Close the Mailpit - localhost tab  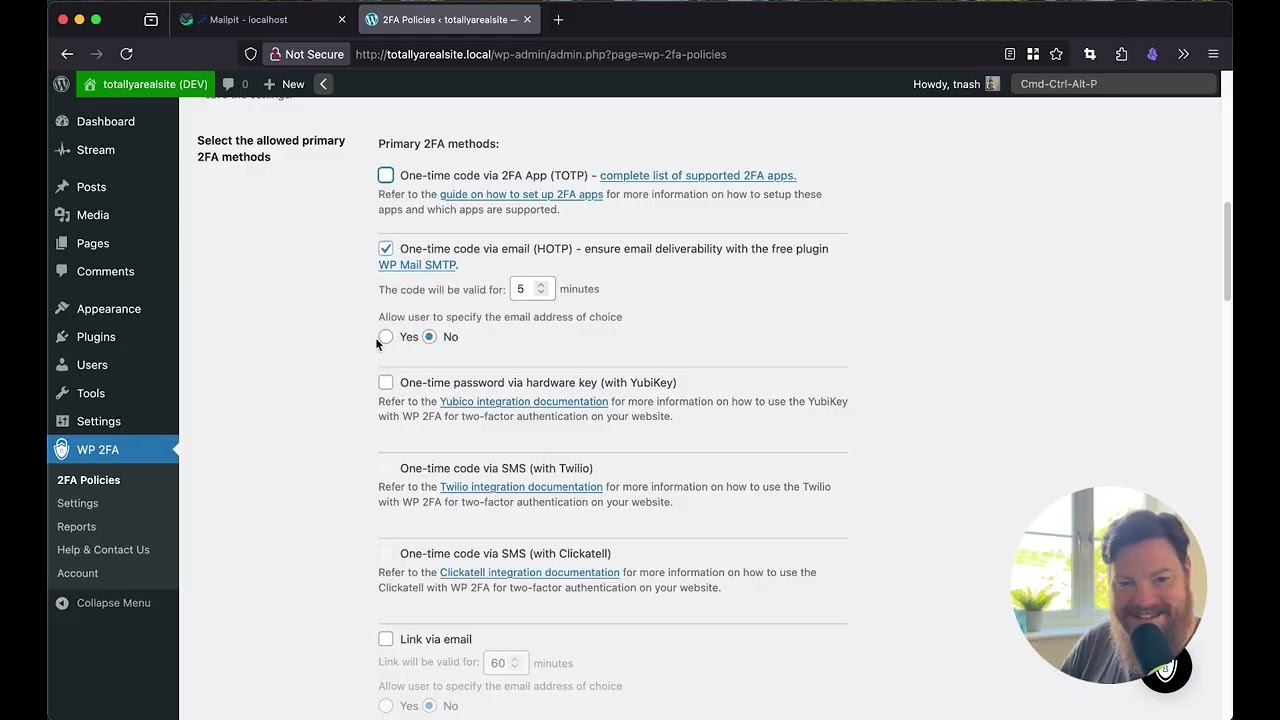click(x=342, y=20)
